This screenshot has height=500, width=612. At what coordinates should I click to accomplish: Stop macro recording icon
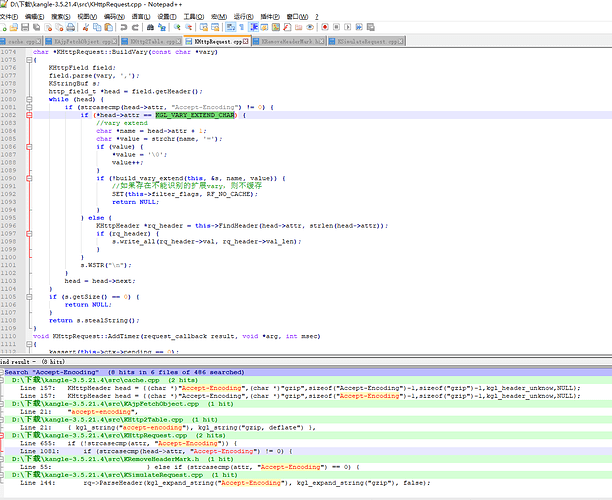(x=336, y=27)
